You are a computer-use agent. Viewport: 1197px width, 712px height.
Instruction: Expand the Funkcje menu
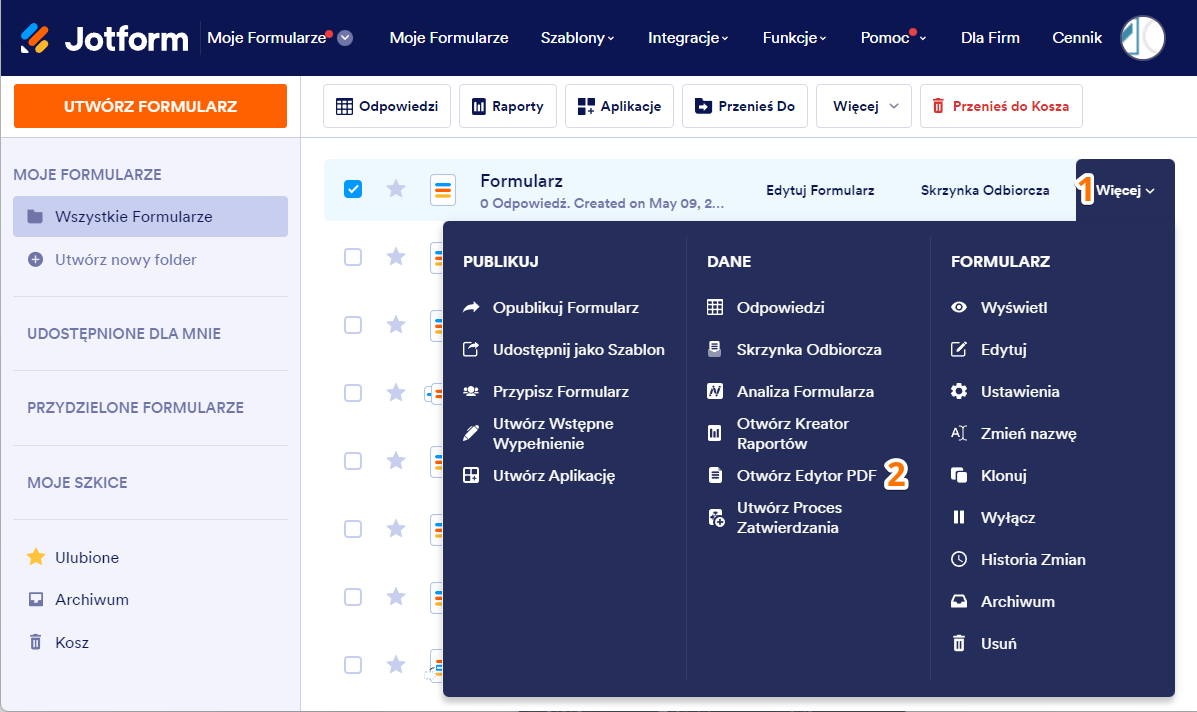pos(794,37)
